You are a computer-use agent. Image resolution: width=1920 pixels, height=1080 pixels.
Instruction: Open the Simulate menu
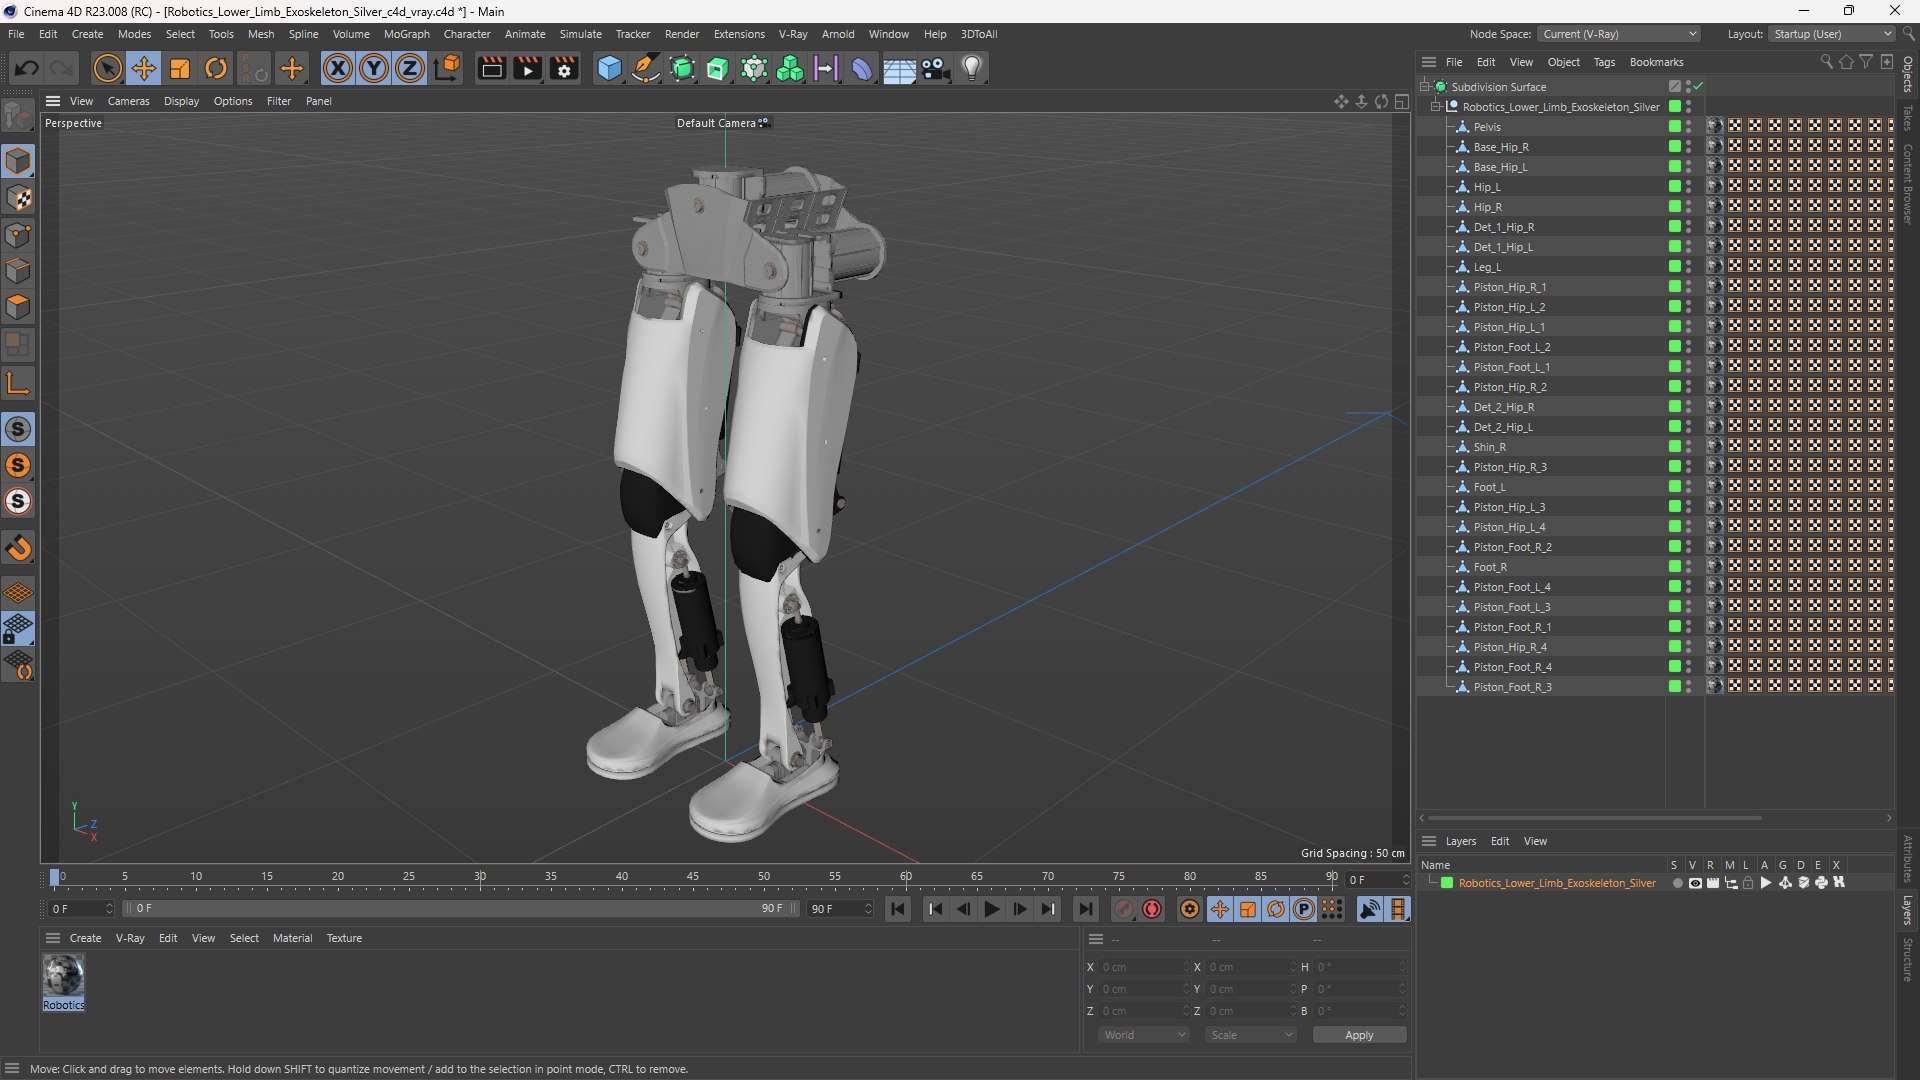(580, 34)
